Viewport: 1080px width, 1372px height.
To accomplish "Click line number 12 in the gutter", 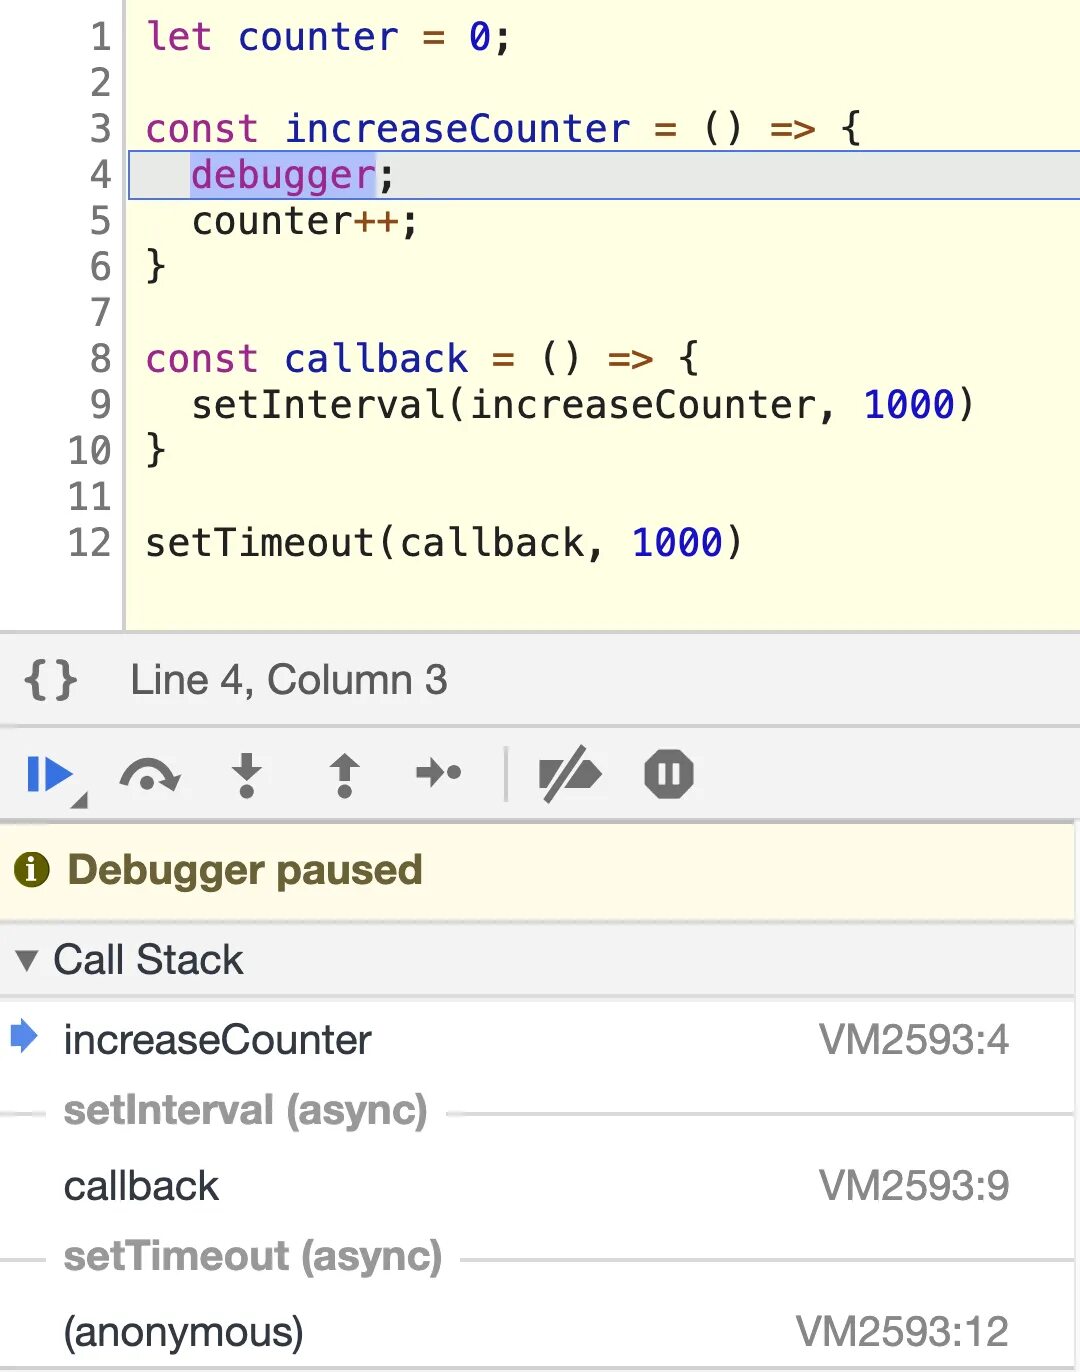I will [90, 543].
